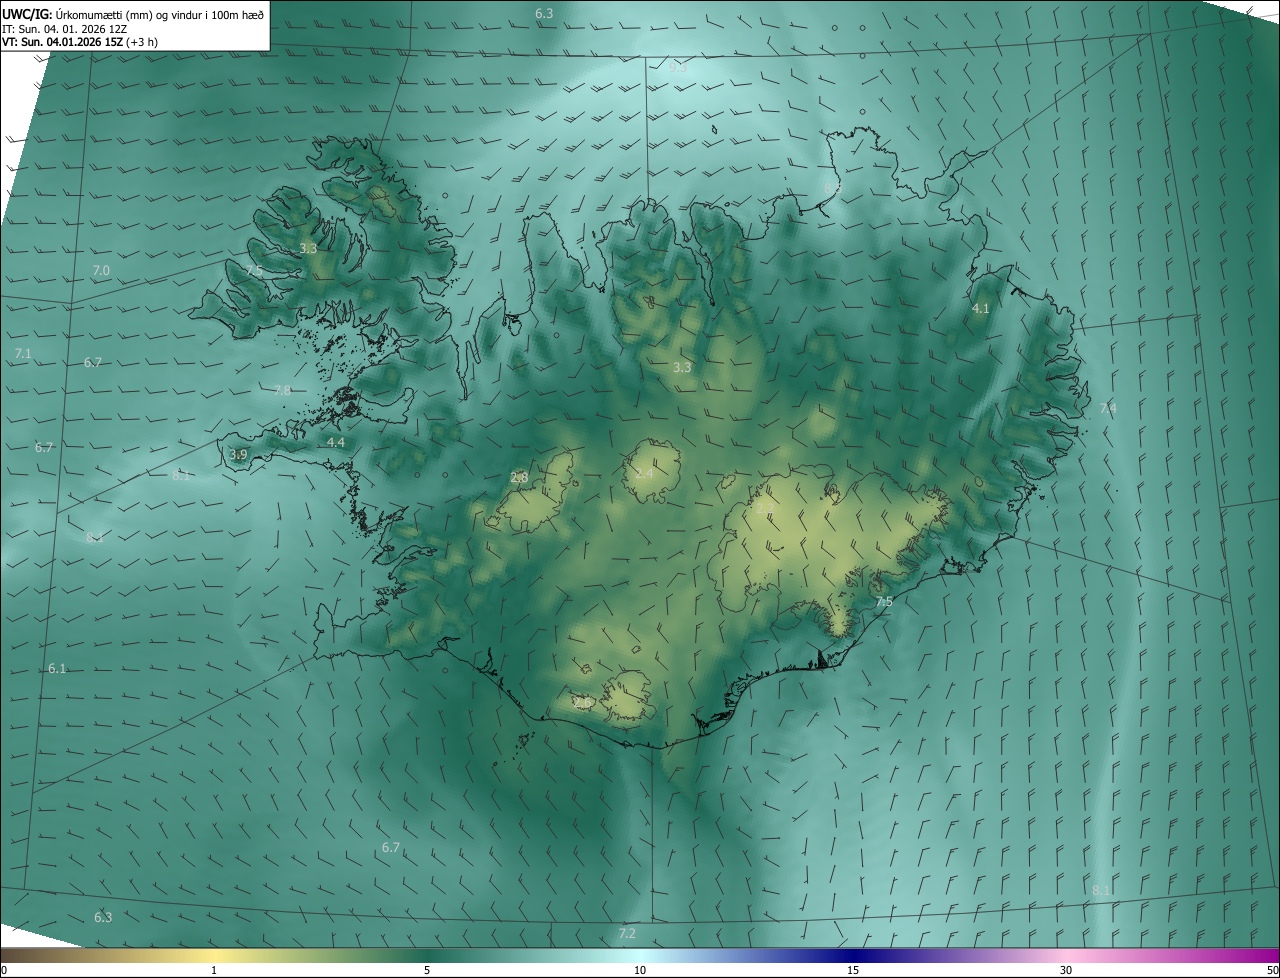Viewport: 1280px width, 978px height.
Task: Click the 2.4 value label on the glacier
Action: point(644,473)
